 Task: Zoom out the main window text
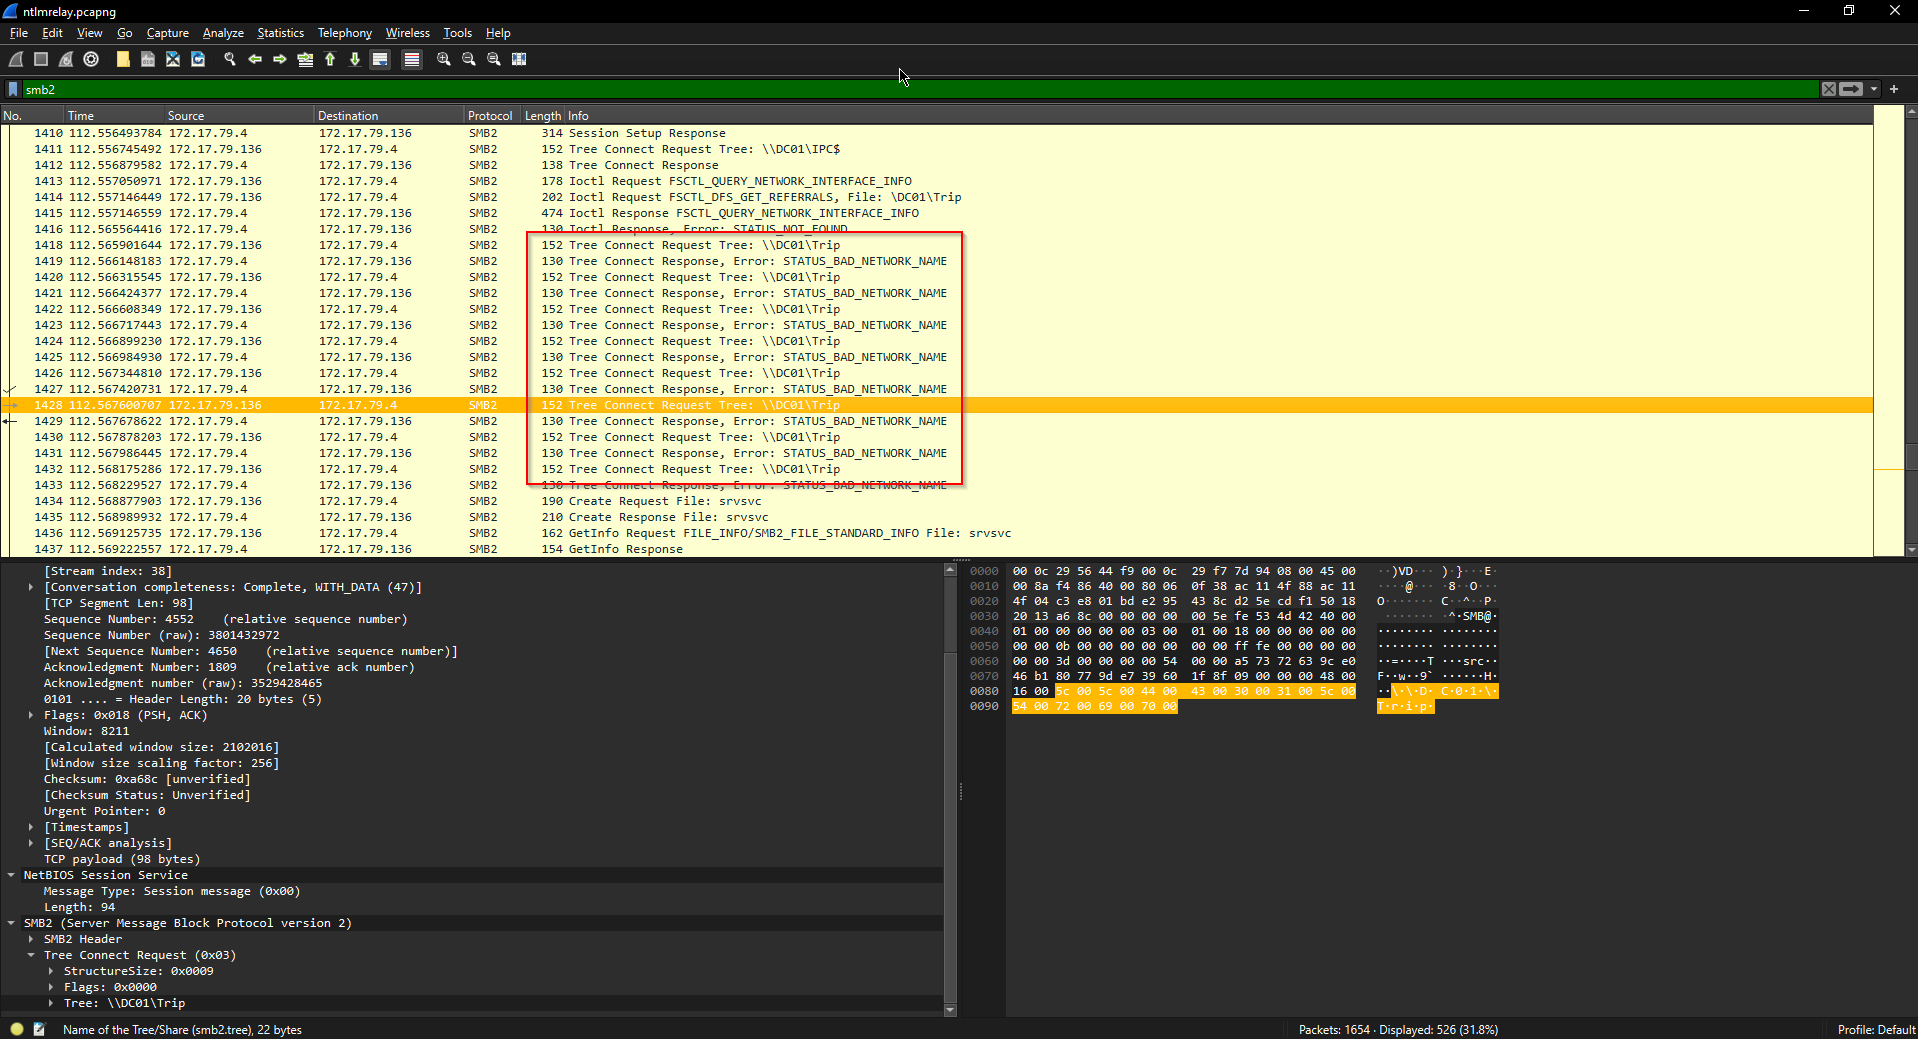(x=469, y=59)
